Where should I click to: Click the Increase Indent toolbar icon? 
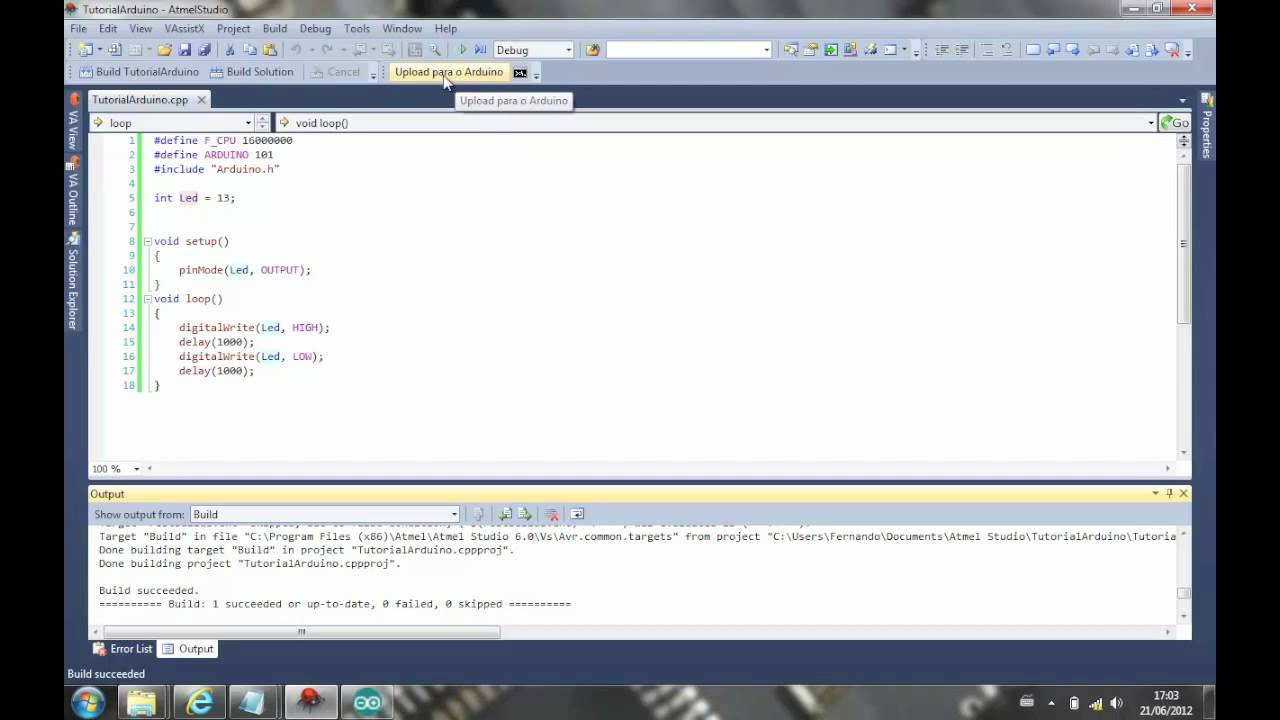click(962, 49)
